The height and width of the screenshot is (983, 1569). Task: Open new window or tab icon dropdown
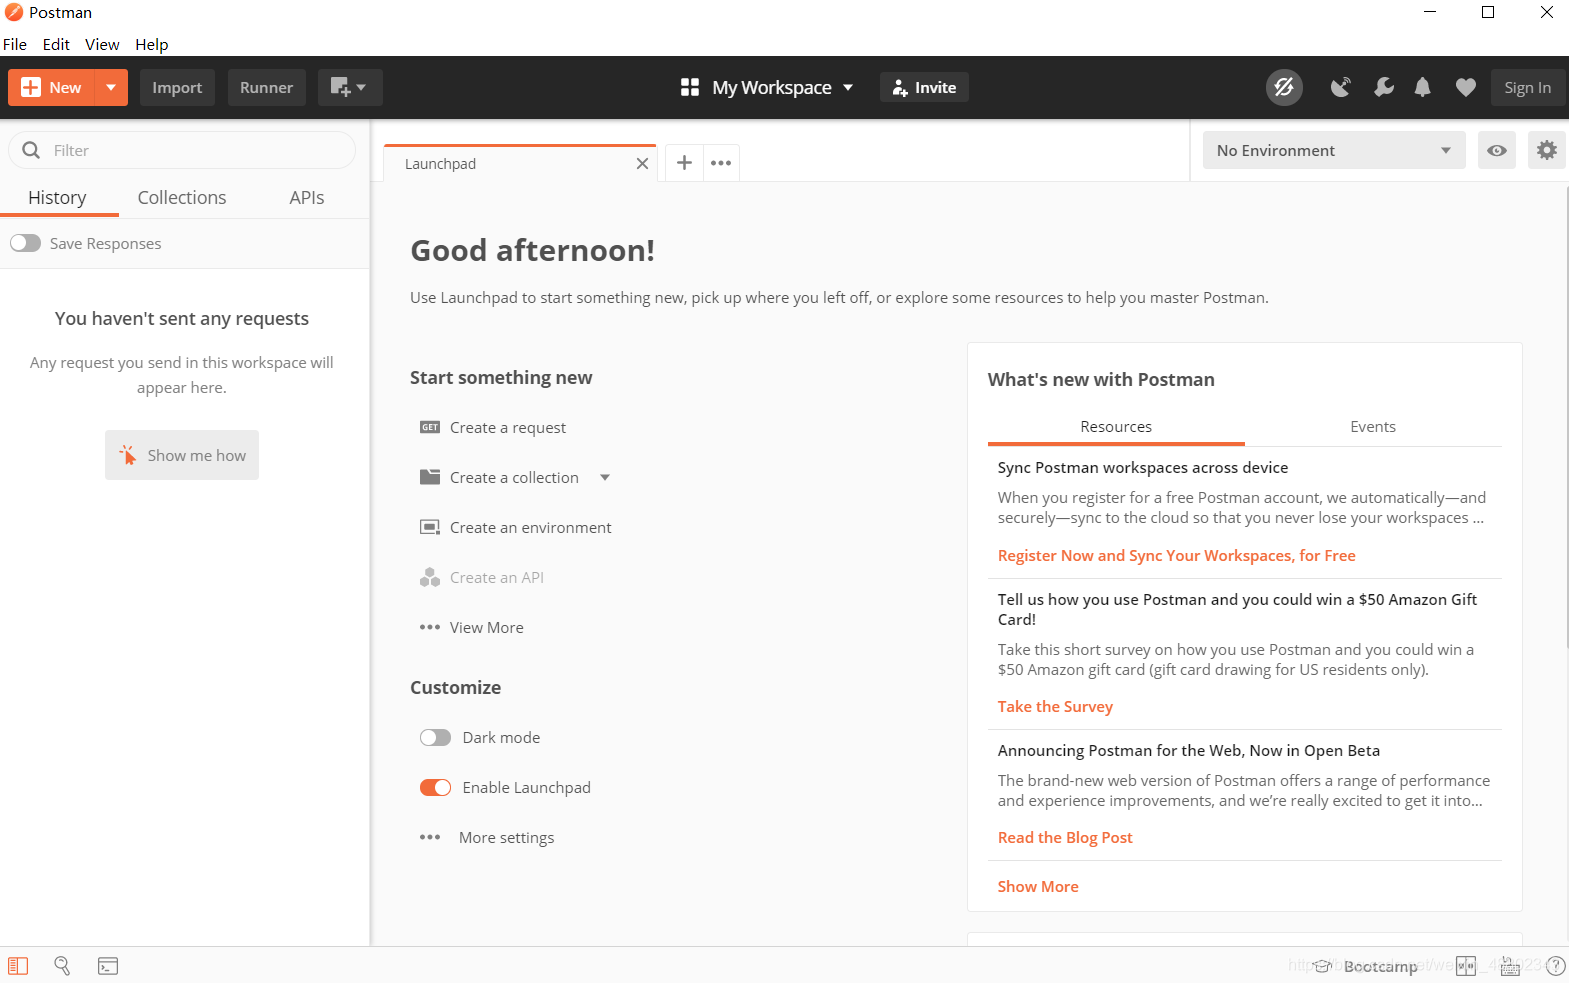(349, 87)
